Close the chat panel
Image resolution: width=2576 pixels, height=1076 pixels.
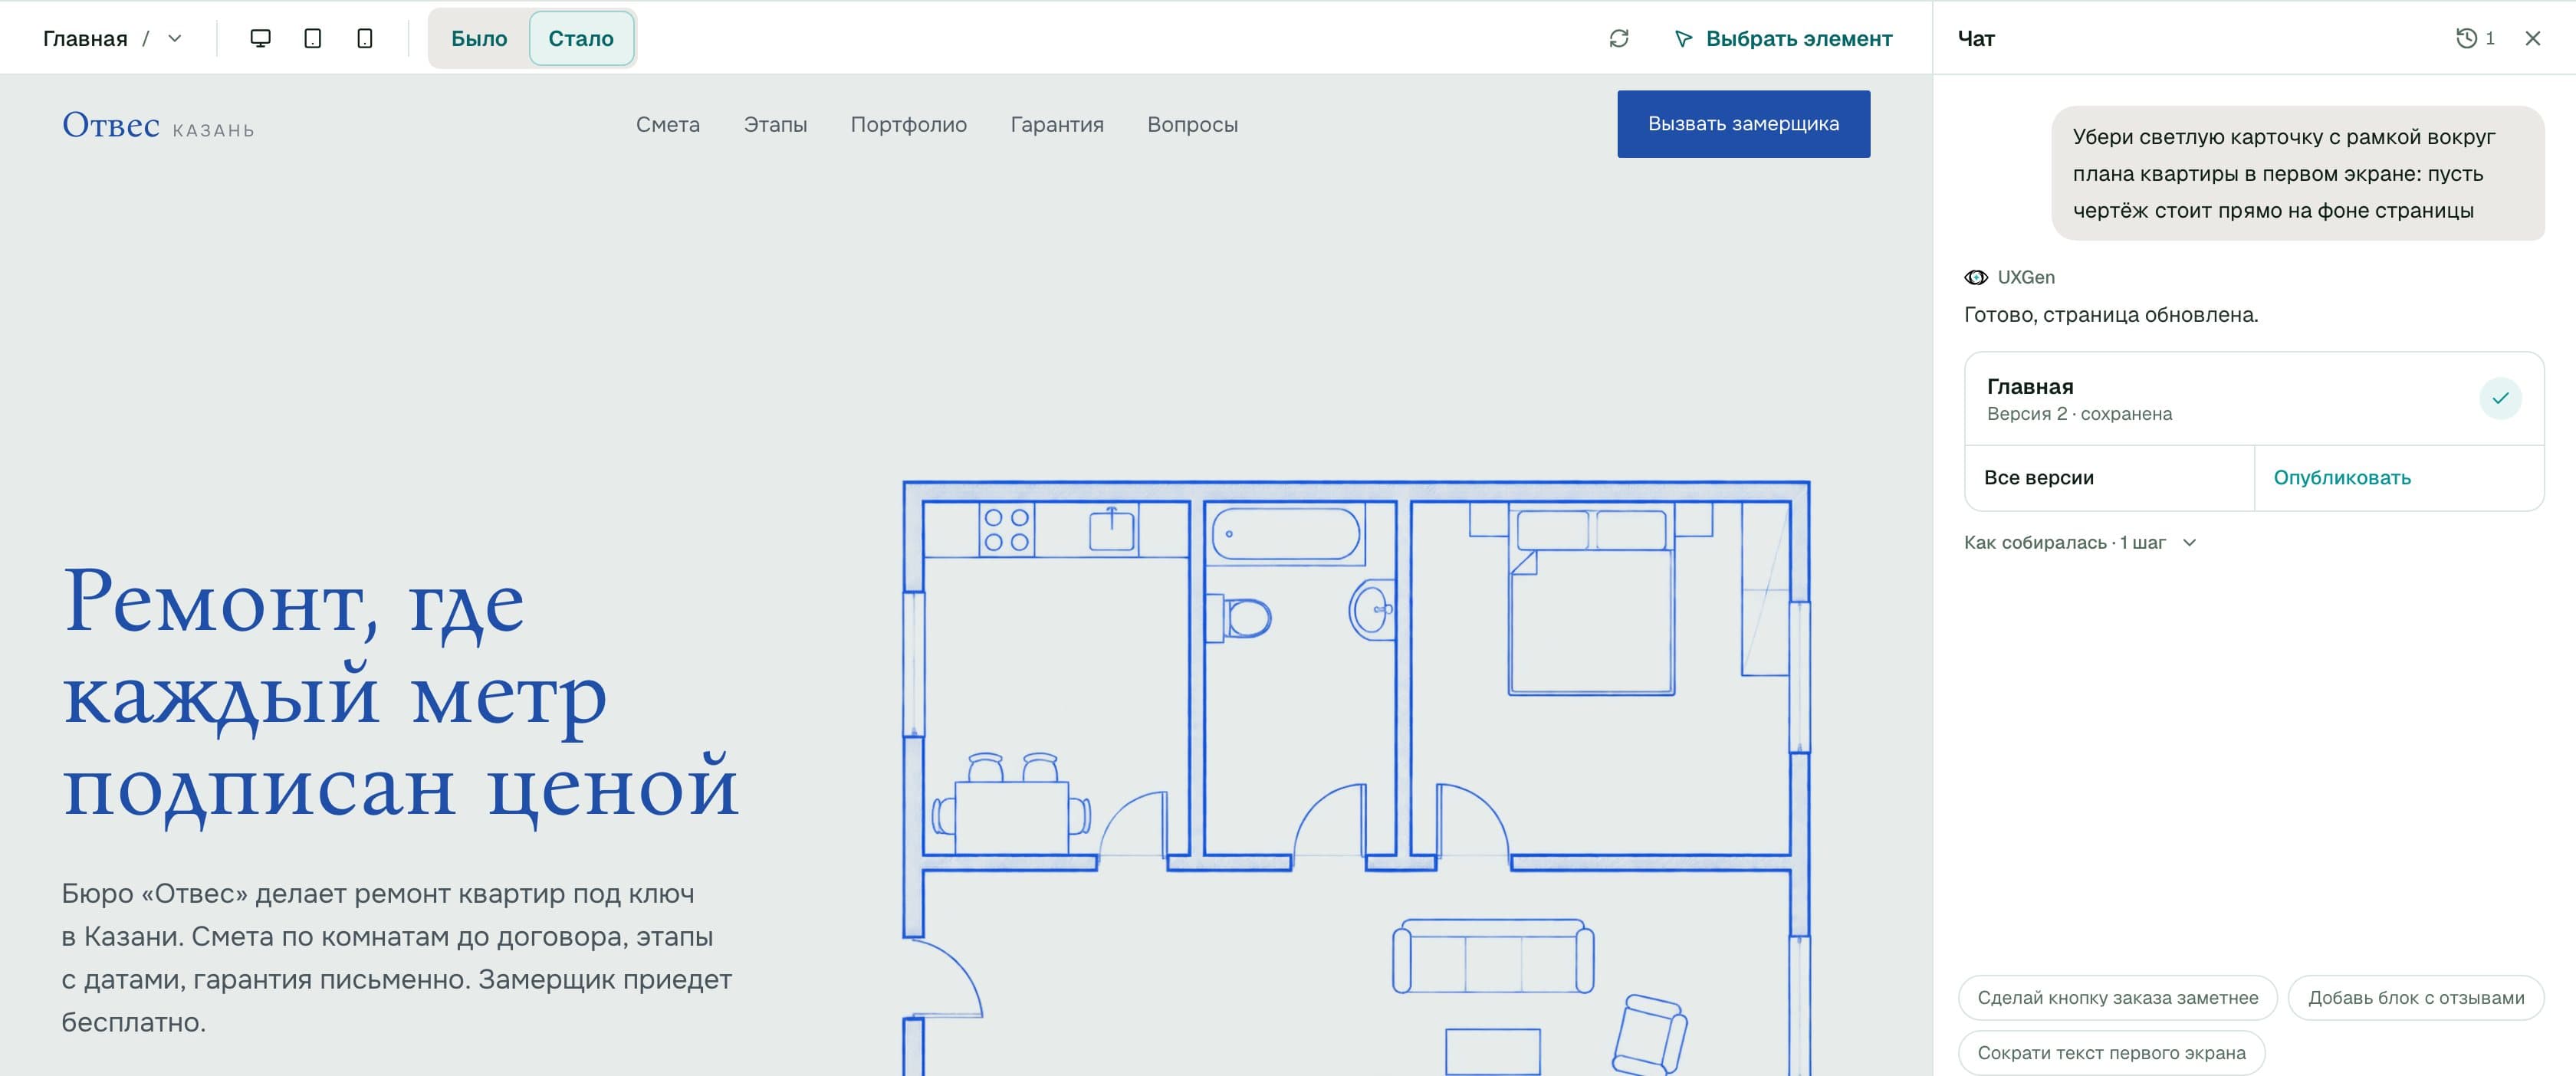pyautogui.click(x=2533, y=38)
